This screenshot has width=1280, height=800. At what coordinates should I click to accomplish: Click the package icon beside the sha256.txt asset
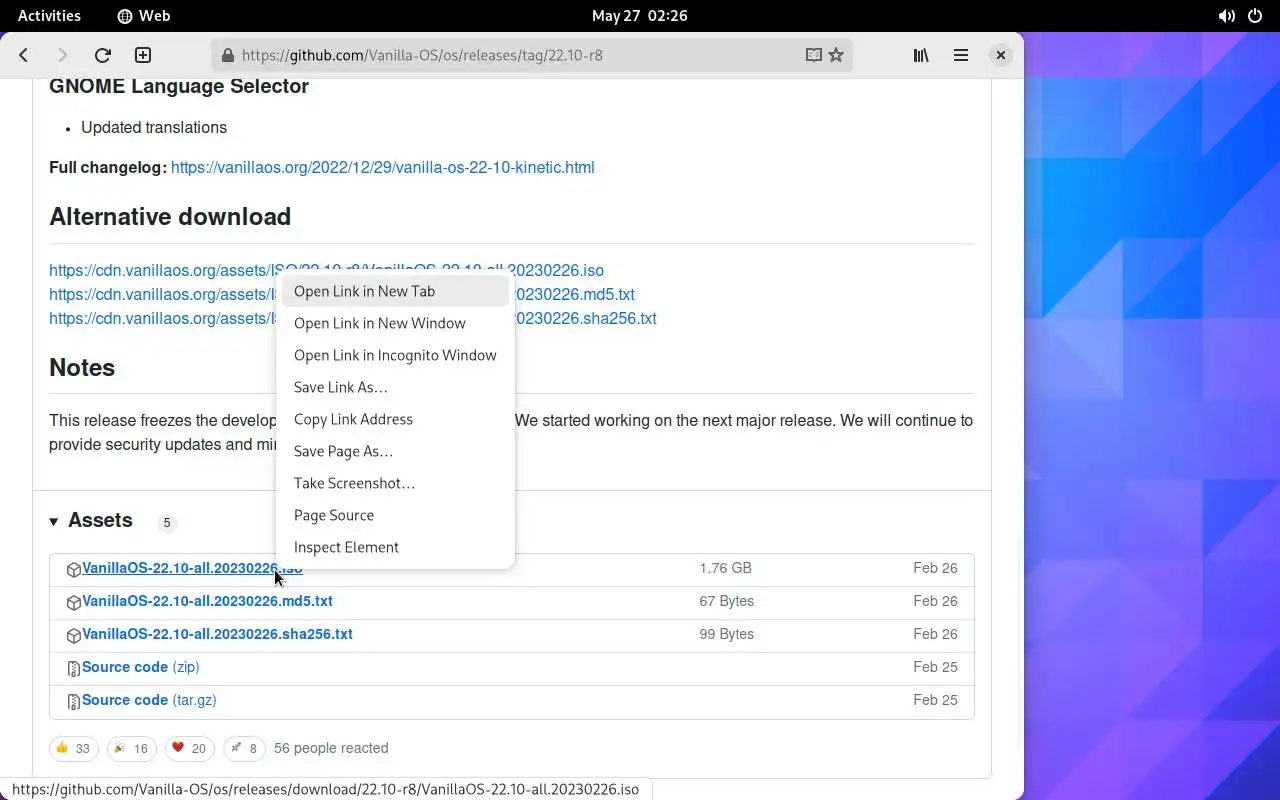(x=73, y=635)
